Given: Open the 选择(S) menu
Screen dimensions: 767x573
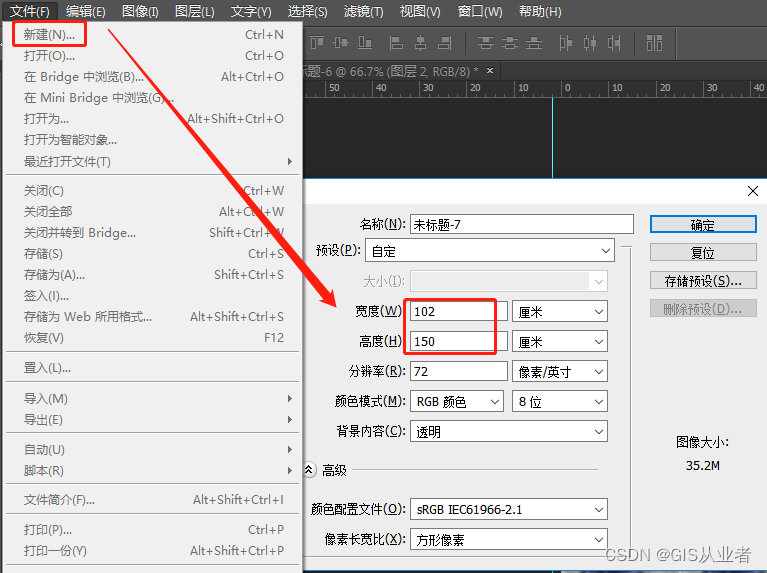Looking at the screenshot, I should pyautogui.click(x=307, y=11).
